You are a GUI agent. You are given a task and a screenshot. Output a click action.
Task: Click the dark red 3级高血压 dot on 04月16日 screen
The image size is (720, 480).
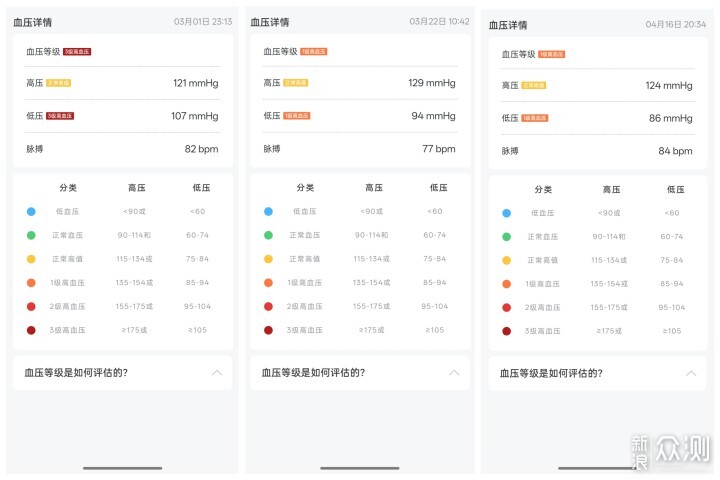[x=506, y=331]
